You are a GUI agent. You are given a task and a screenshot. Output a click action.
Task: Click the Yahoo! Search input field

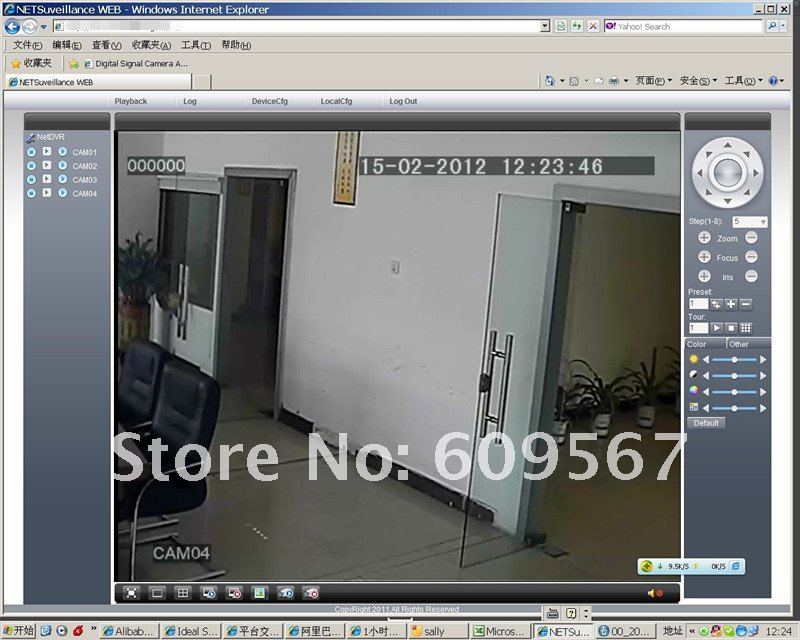tap(684, 27)
